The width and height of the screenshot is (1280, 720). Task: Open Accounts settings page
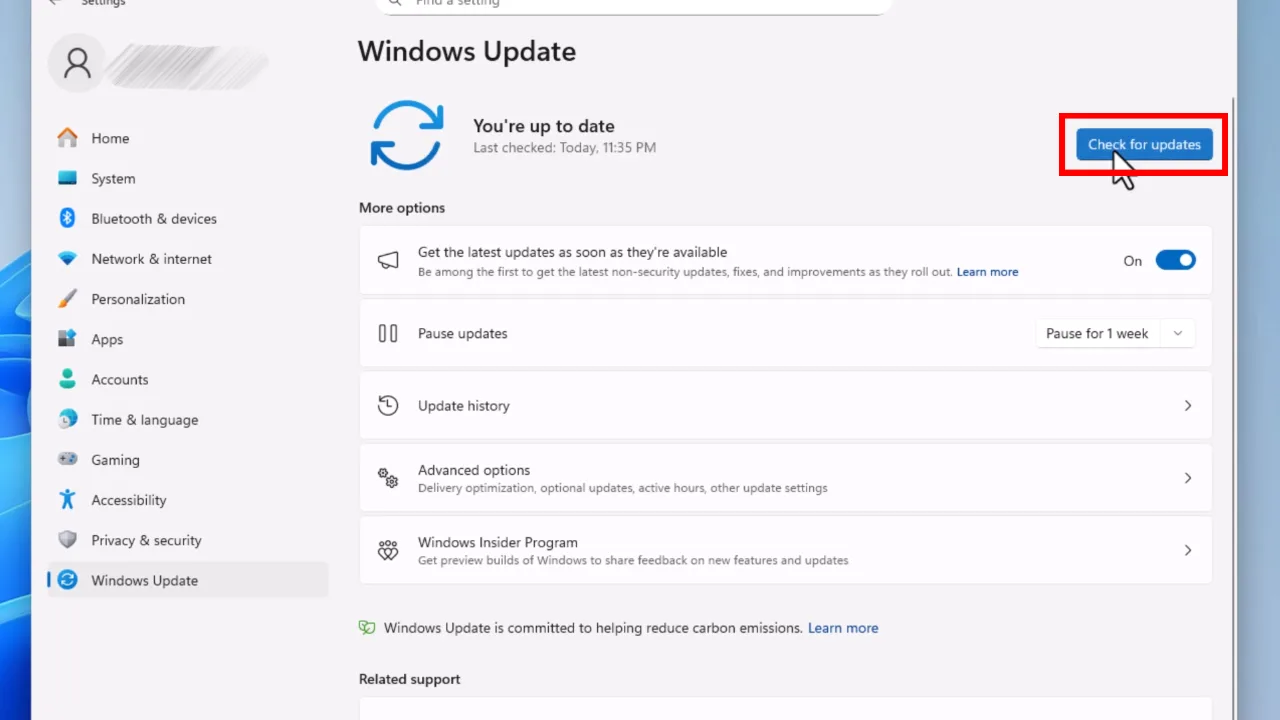(188, 379)
